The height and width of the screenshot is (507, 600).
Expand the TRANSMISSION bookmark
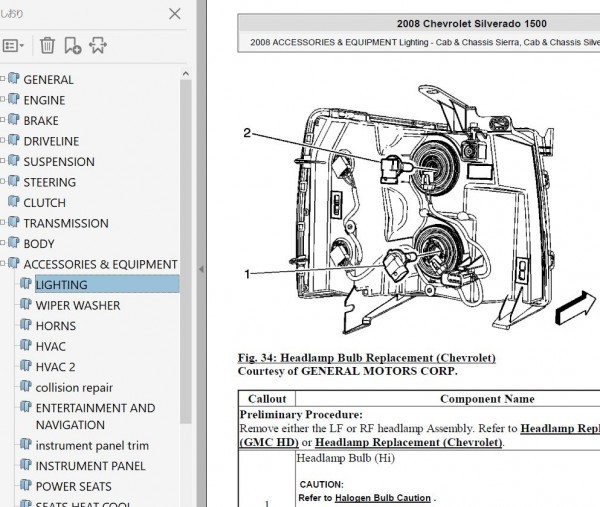click(3, 222)
